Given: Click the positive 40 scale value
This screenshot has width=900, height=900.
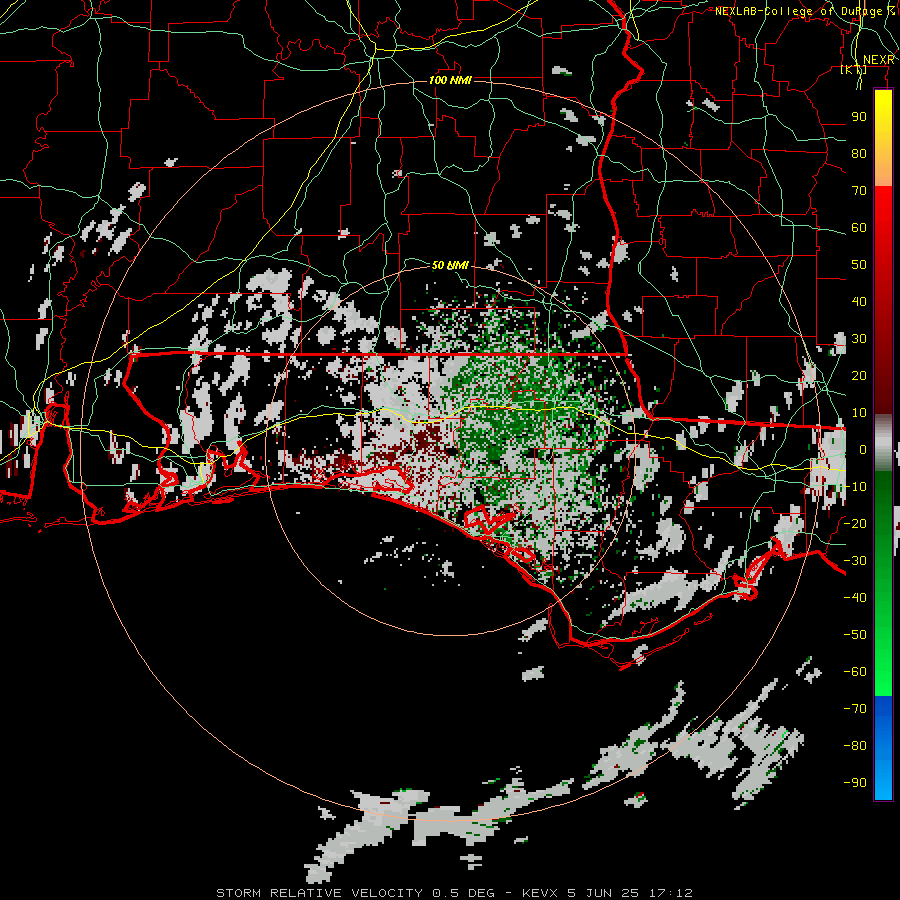Looking at the screenshot, I should tap(859, 301).
